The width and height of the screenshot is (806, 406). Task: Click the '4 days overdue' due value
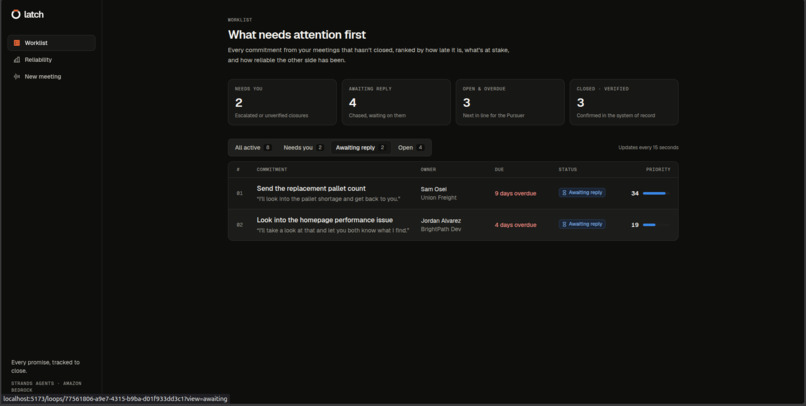[515, 225]
